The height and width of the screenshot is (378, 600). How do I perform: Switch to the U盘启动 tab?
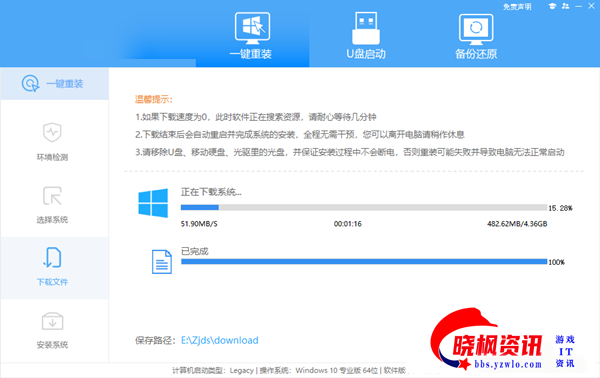pyautogui.click(x=366, y=36)
